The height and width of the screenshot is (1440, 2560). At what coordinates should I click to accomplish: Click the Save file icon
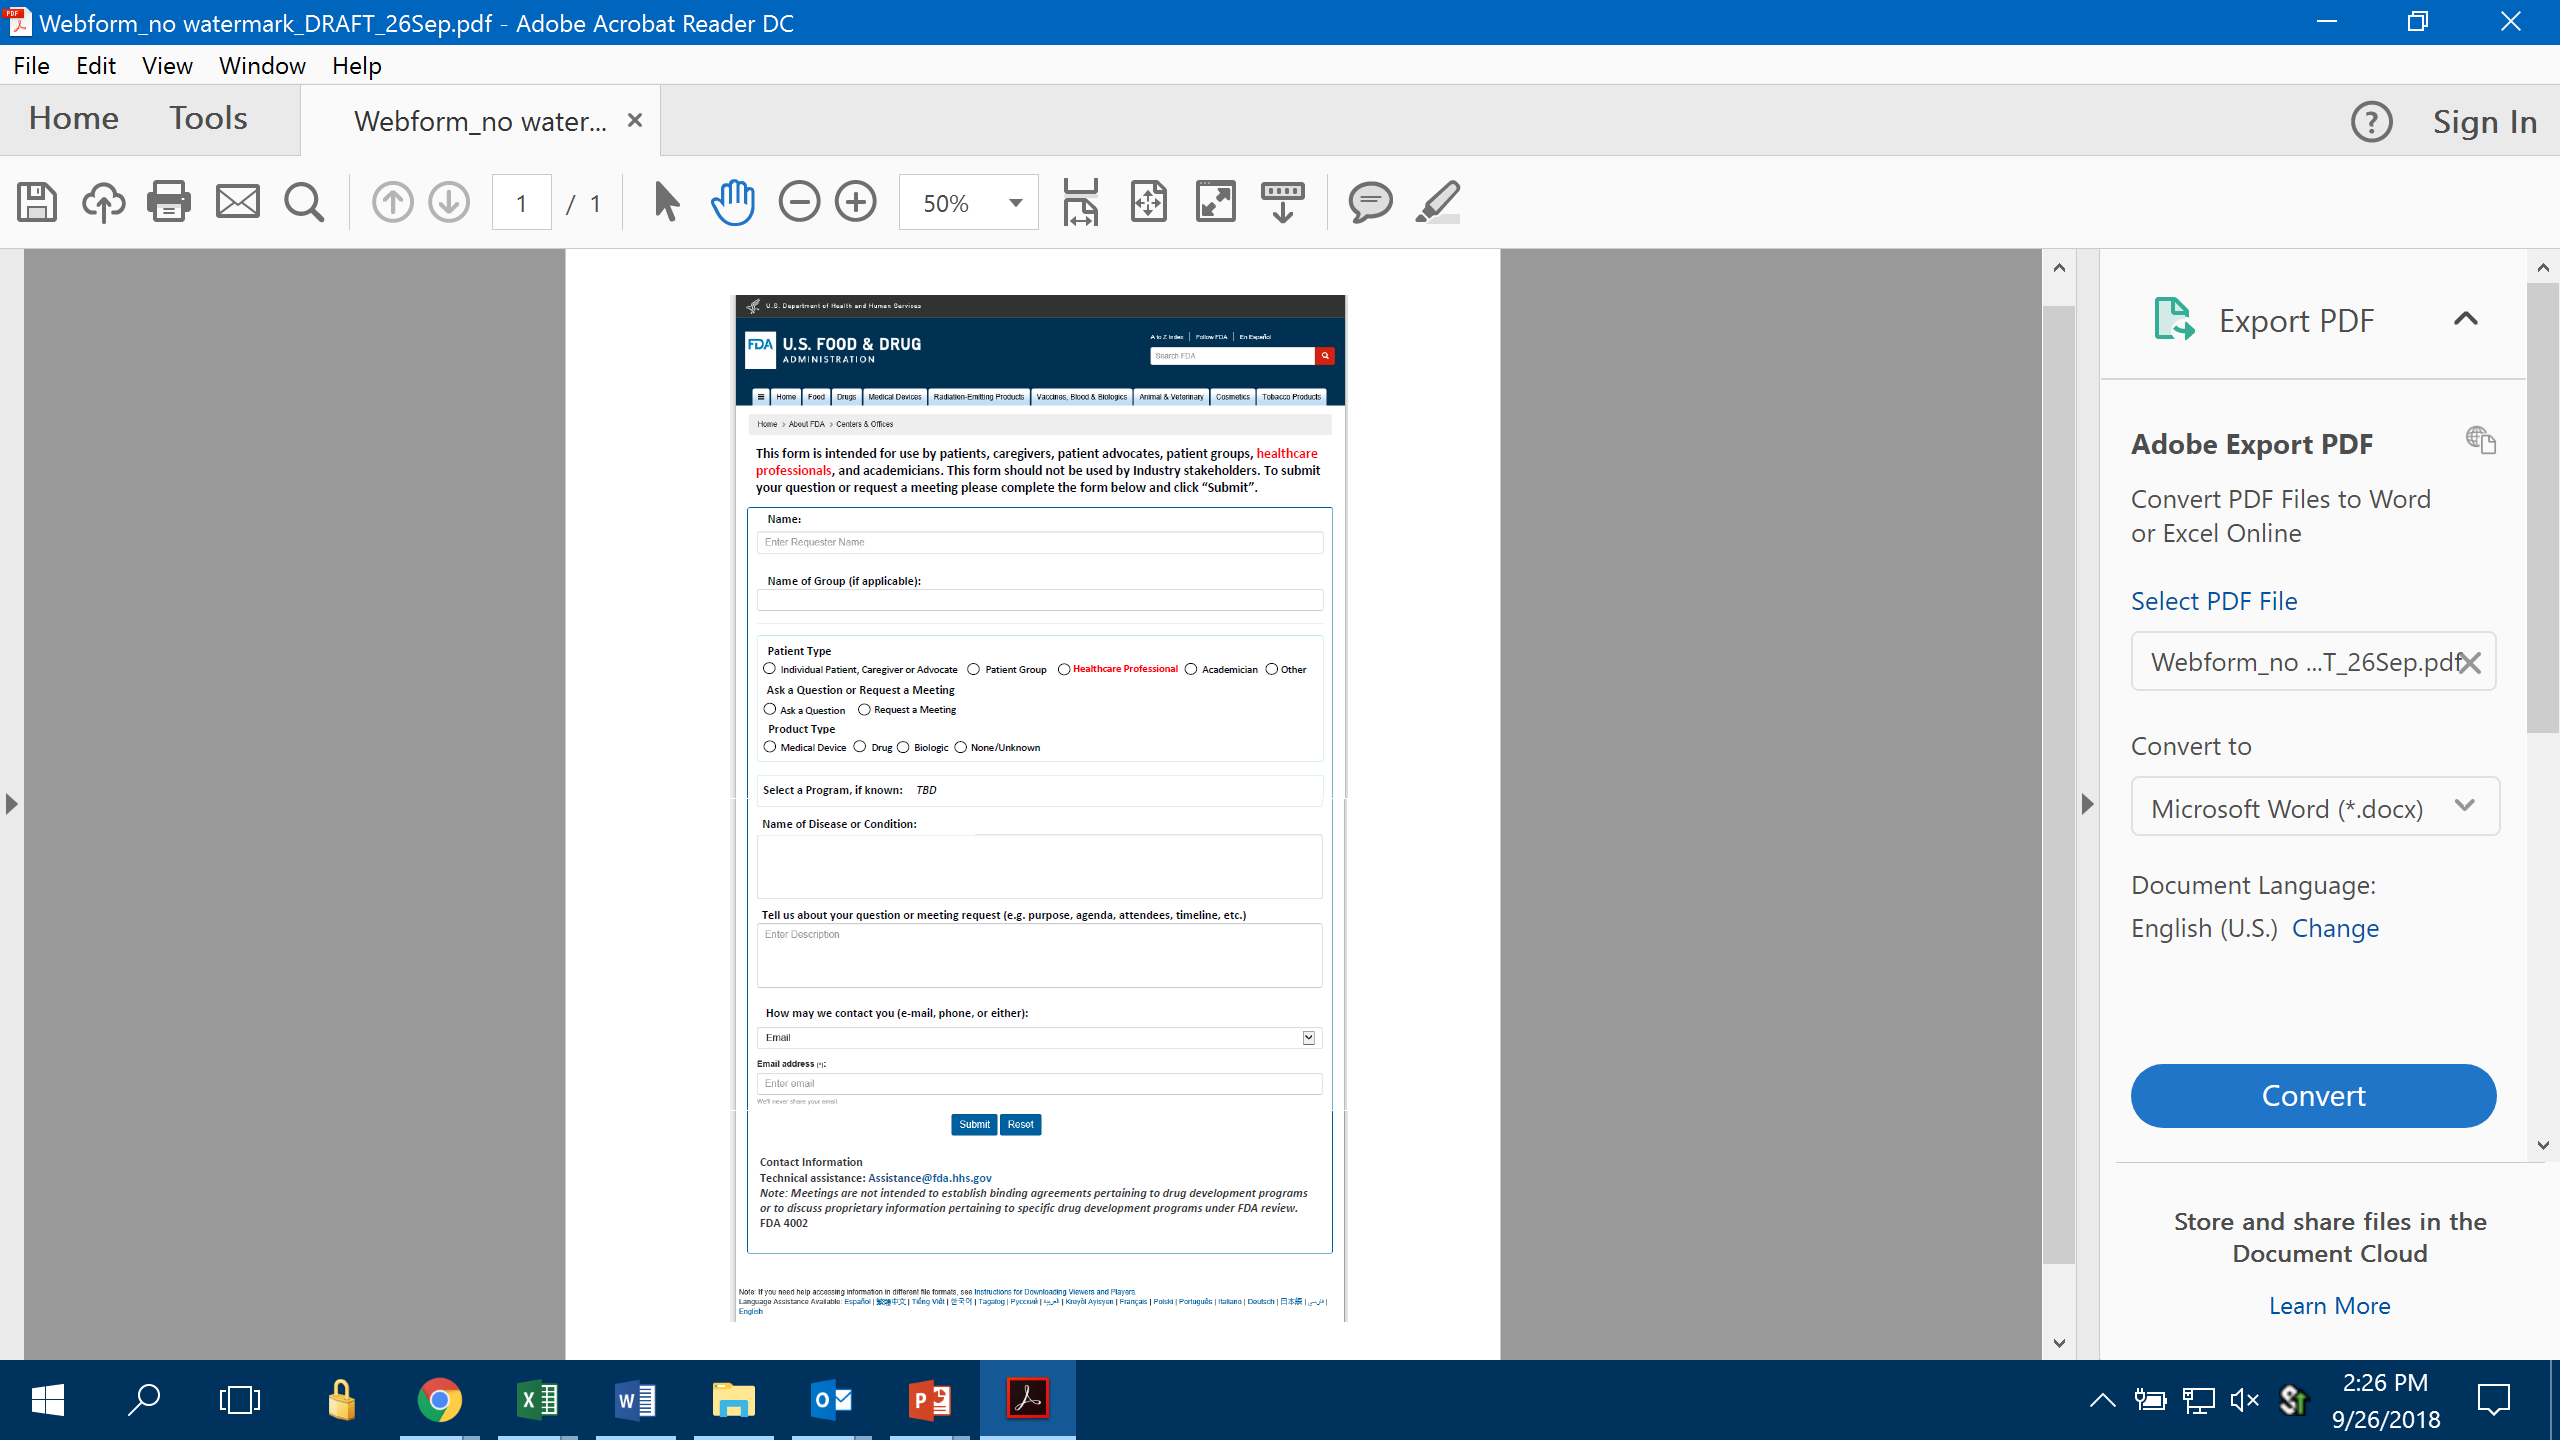coord(37,203)
